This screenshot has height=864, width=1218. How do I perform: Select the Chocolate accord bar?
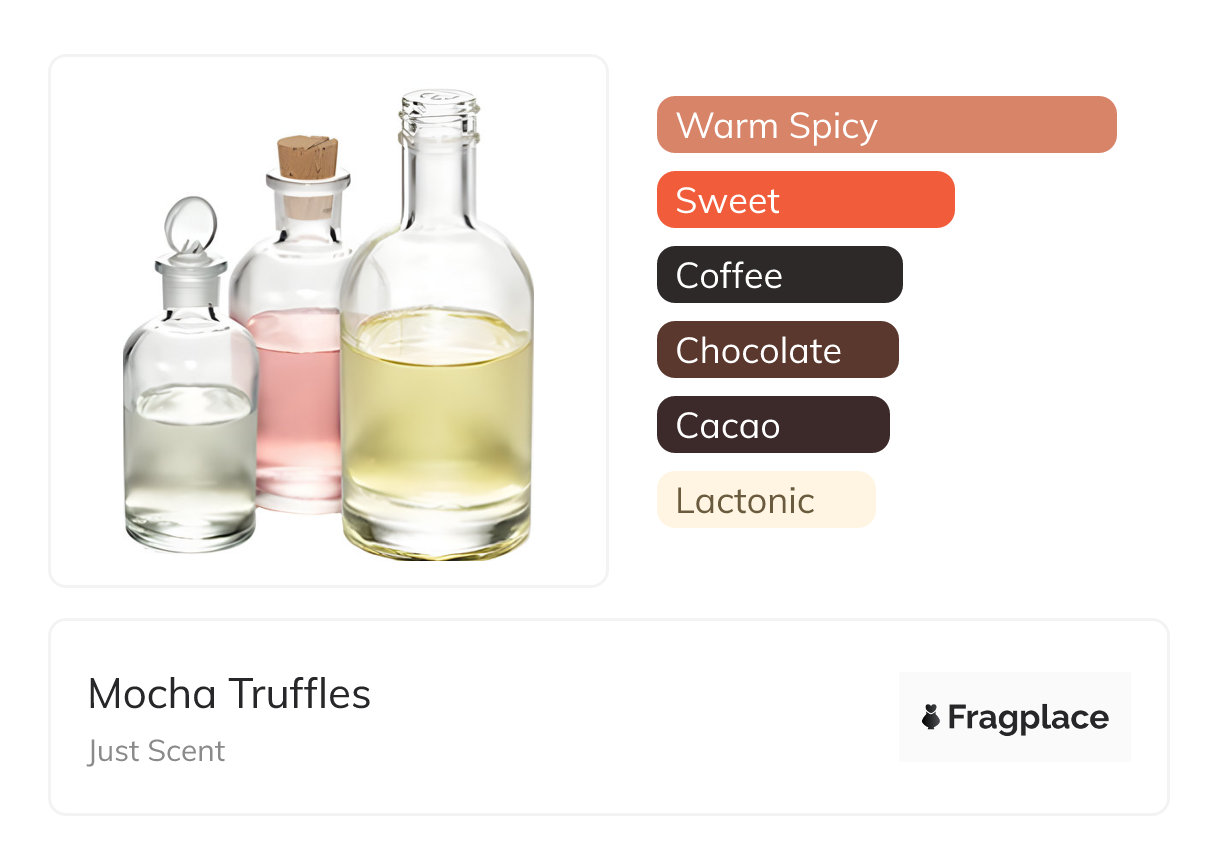coord(777,350)
